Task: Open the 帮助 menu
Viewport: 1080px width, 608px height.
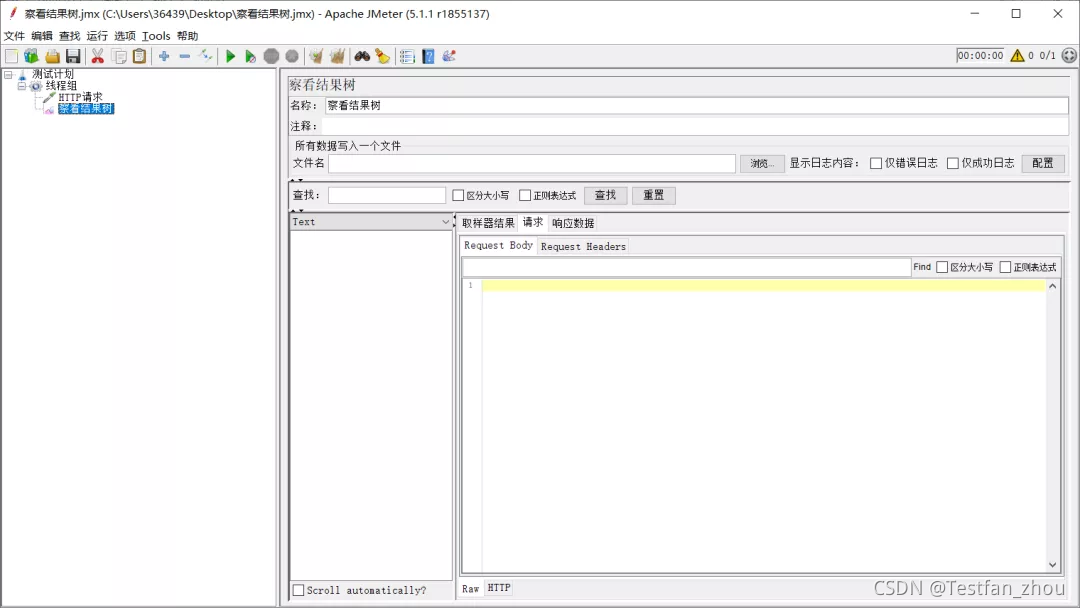Action: [x=187, y=36]
